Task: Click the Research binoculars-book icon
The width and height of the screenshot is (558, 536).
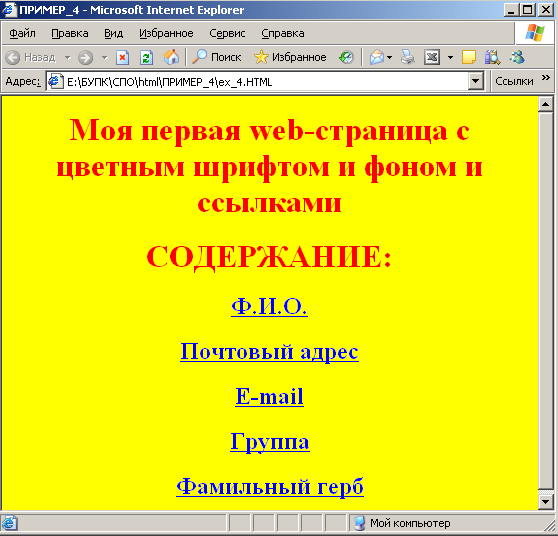Action: (x=493, y=57)
